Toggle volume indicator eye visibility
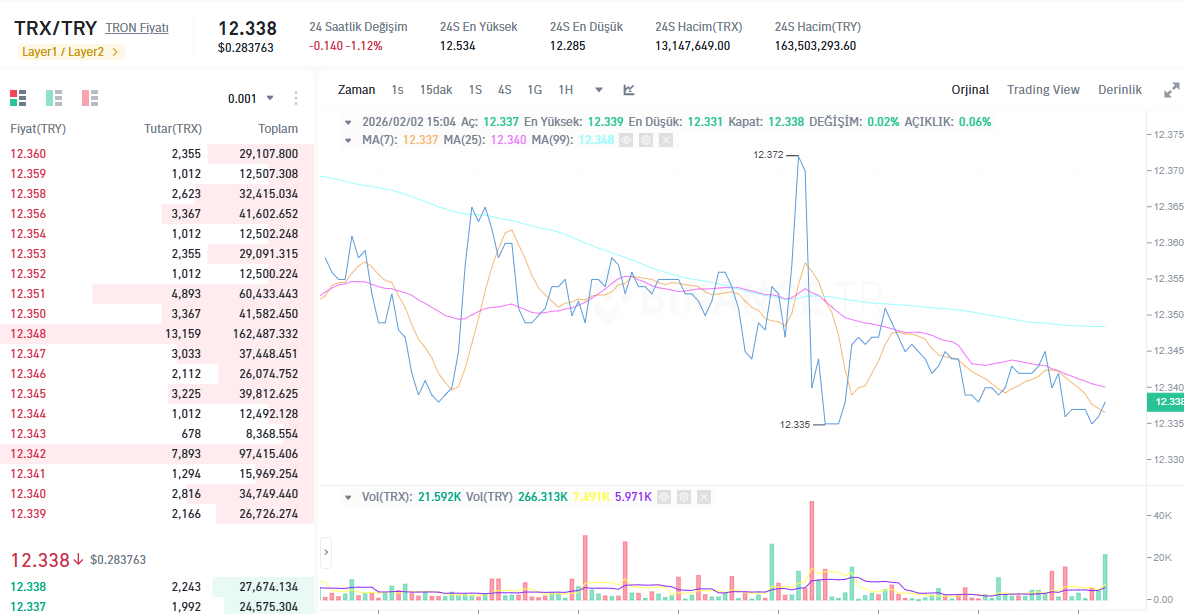Image resolution: width=1184 pixels, height=614 pixels. [664, 497]
